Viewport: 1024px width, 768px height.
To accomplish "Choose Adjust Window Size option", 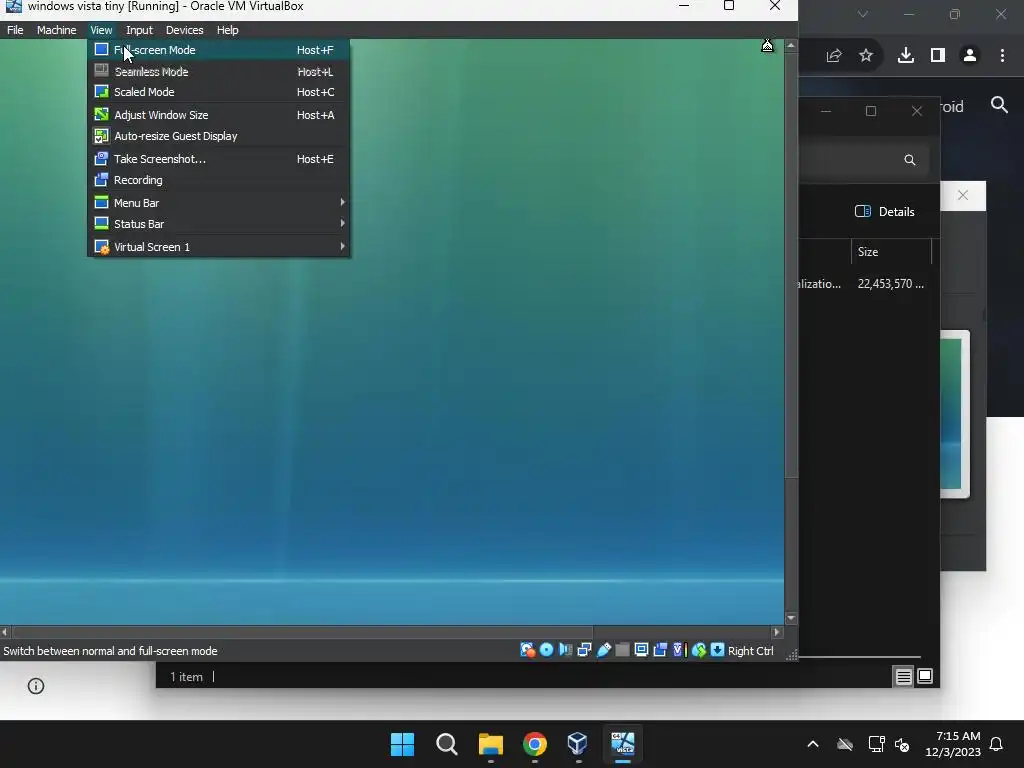I will [x=219, y=115].
